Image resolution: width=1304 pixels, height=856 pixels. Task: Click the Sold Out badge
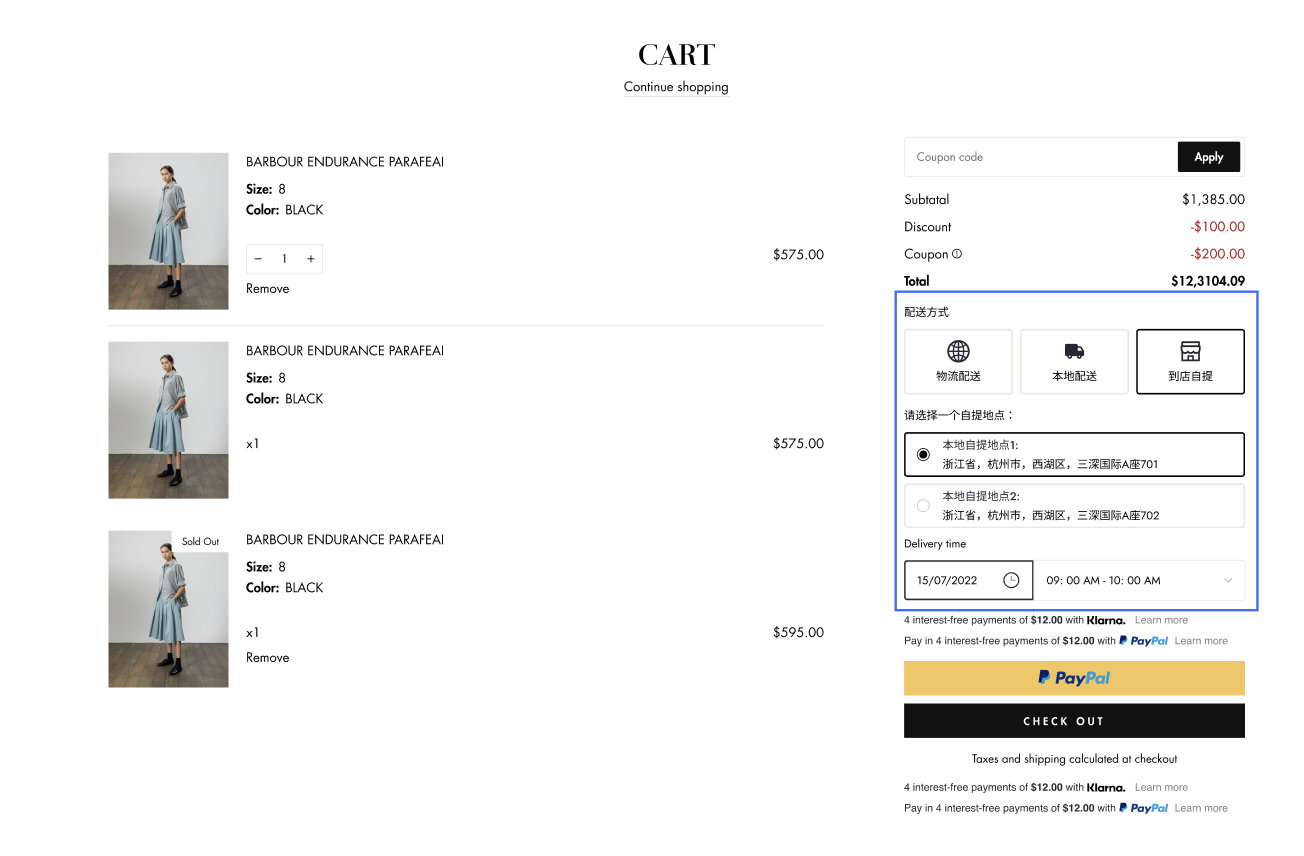click(200, 541)
